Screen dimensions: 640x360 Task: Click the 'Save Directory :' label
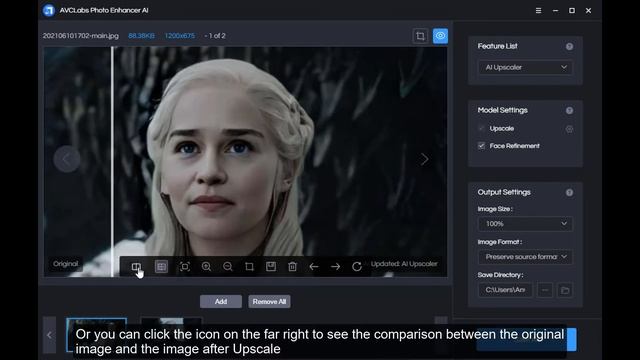click(x=500, y=275)
